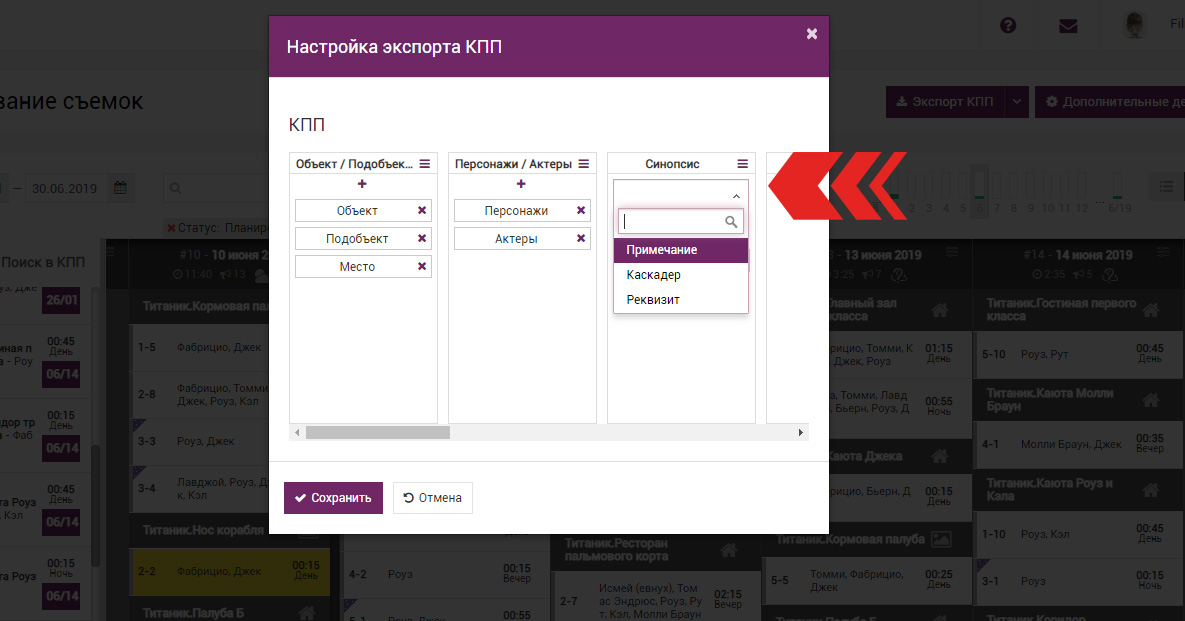Image resolution: width=1185 pixels, height=621 pixels.
Task: Select the Каскадер option
Action: (x=681, y=275)
